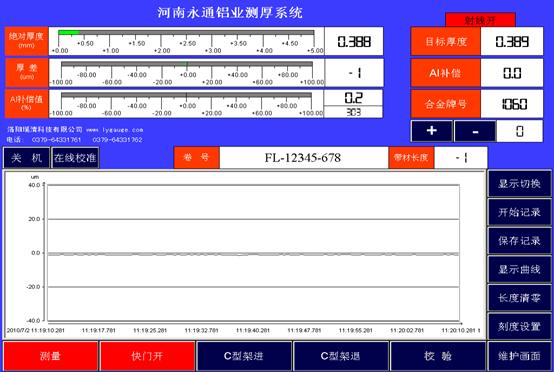Click the chart y-axis label -40.0
Screen dimensions: 554x372
pyautogui.click(x=34, y=321)
